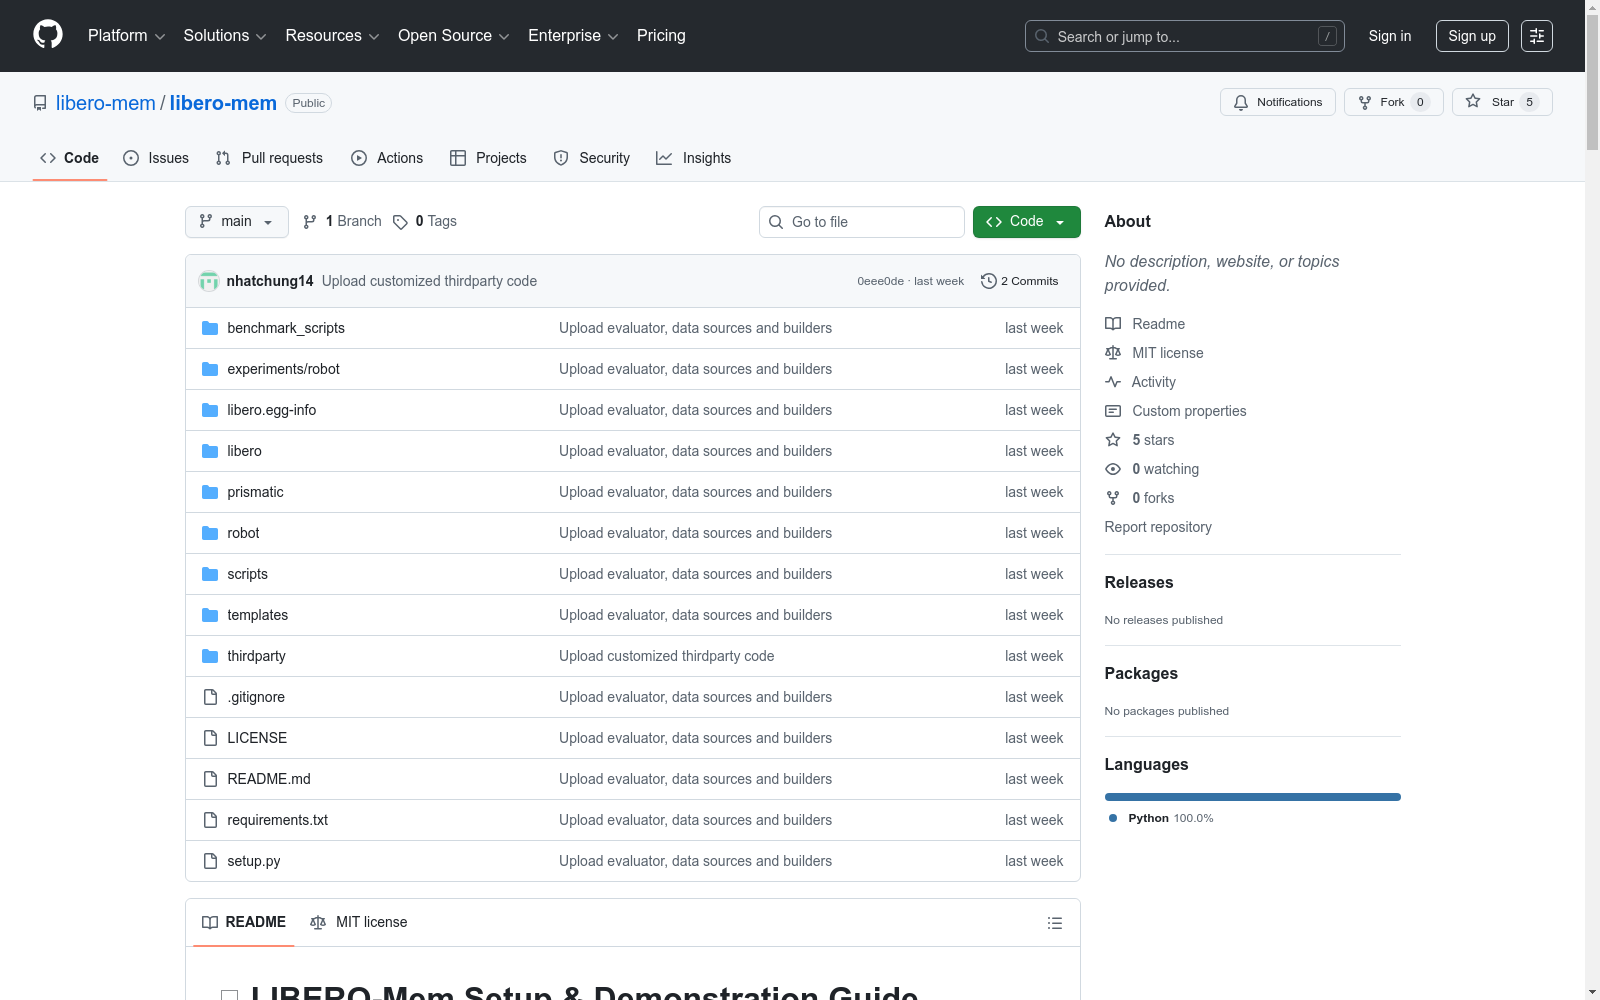This screenshot has width=1600, height=1000.
Task: Expand the green Code dropdown button
Action: (1026, 222)
